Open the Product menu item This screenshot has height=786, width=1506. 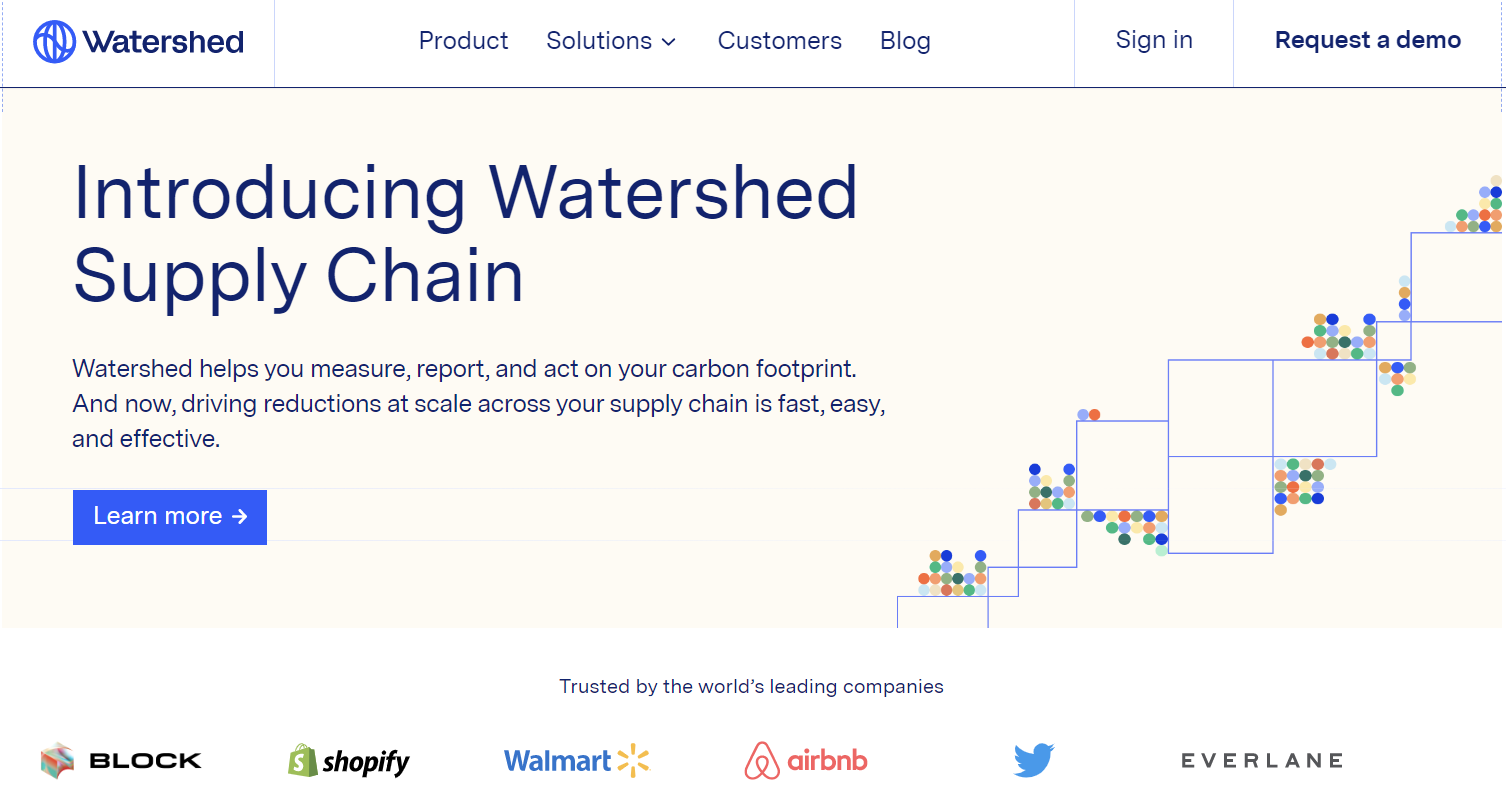point(463,41)
